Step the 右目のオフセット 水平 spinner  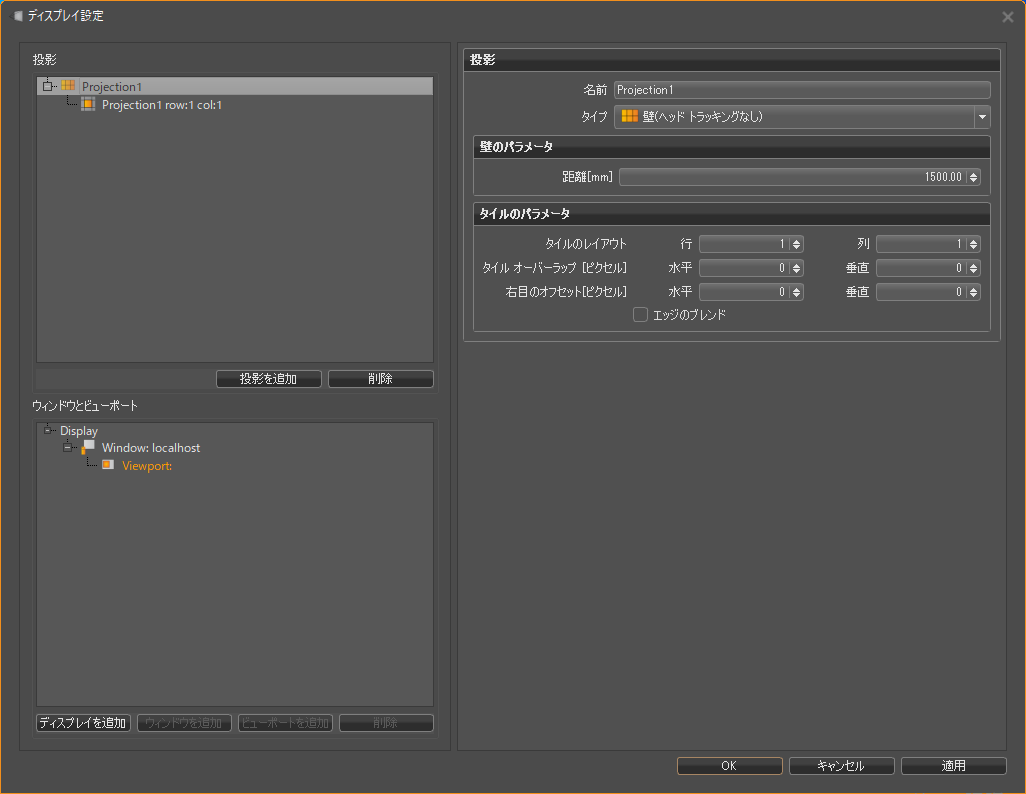(x=796, y=293)
